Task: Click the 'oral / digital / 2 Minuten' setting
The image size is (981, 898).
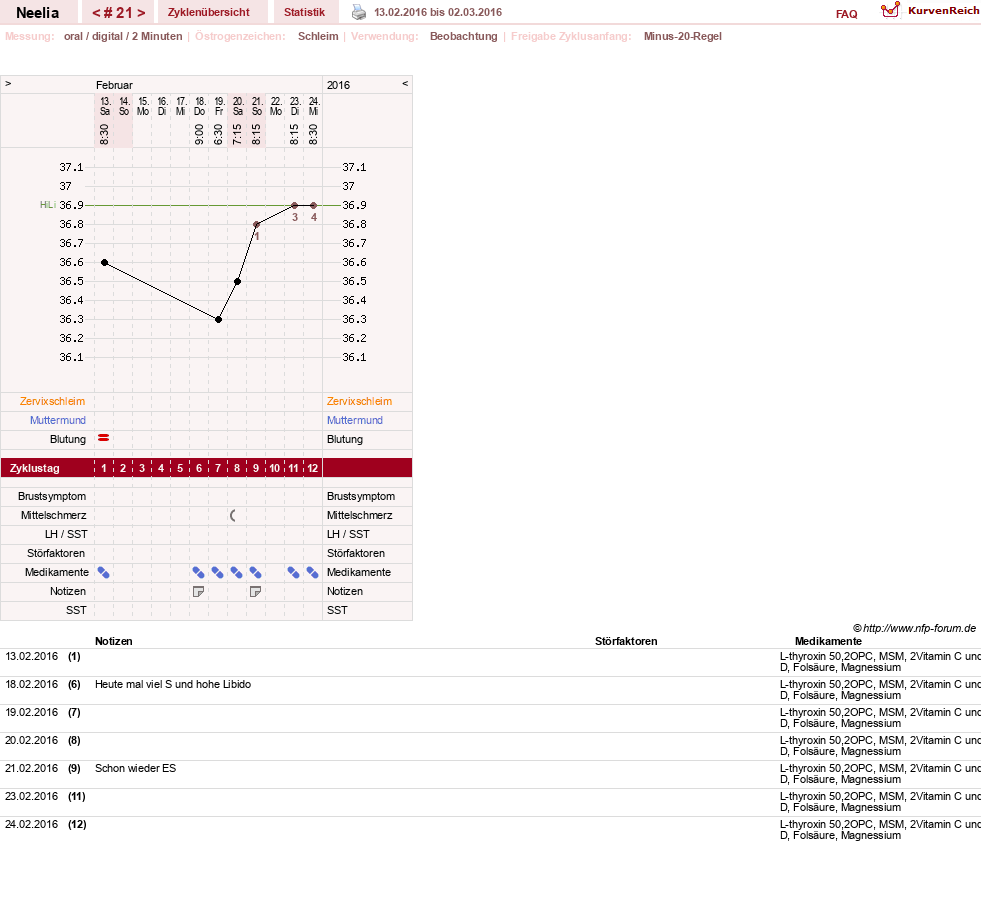Action: tap(123, 36)
